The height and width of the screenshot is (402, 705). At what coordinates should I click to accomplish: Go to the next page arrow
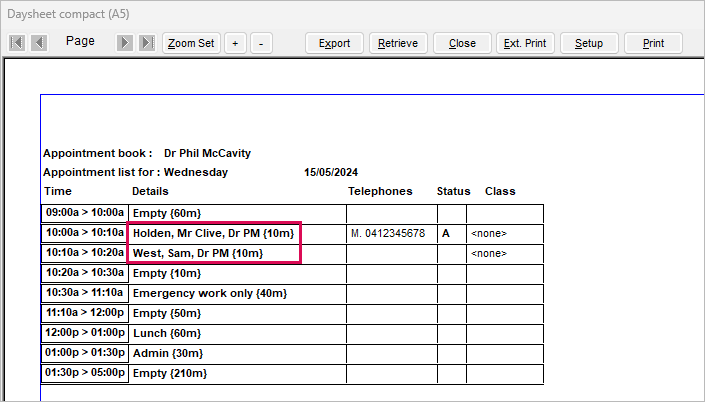coord(125,43)
